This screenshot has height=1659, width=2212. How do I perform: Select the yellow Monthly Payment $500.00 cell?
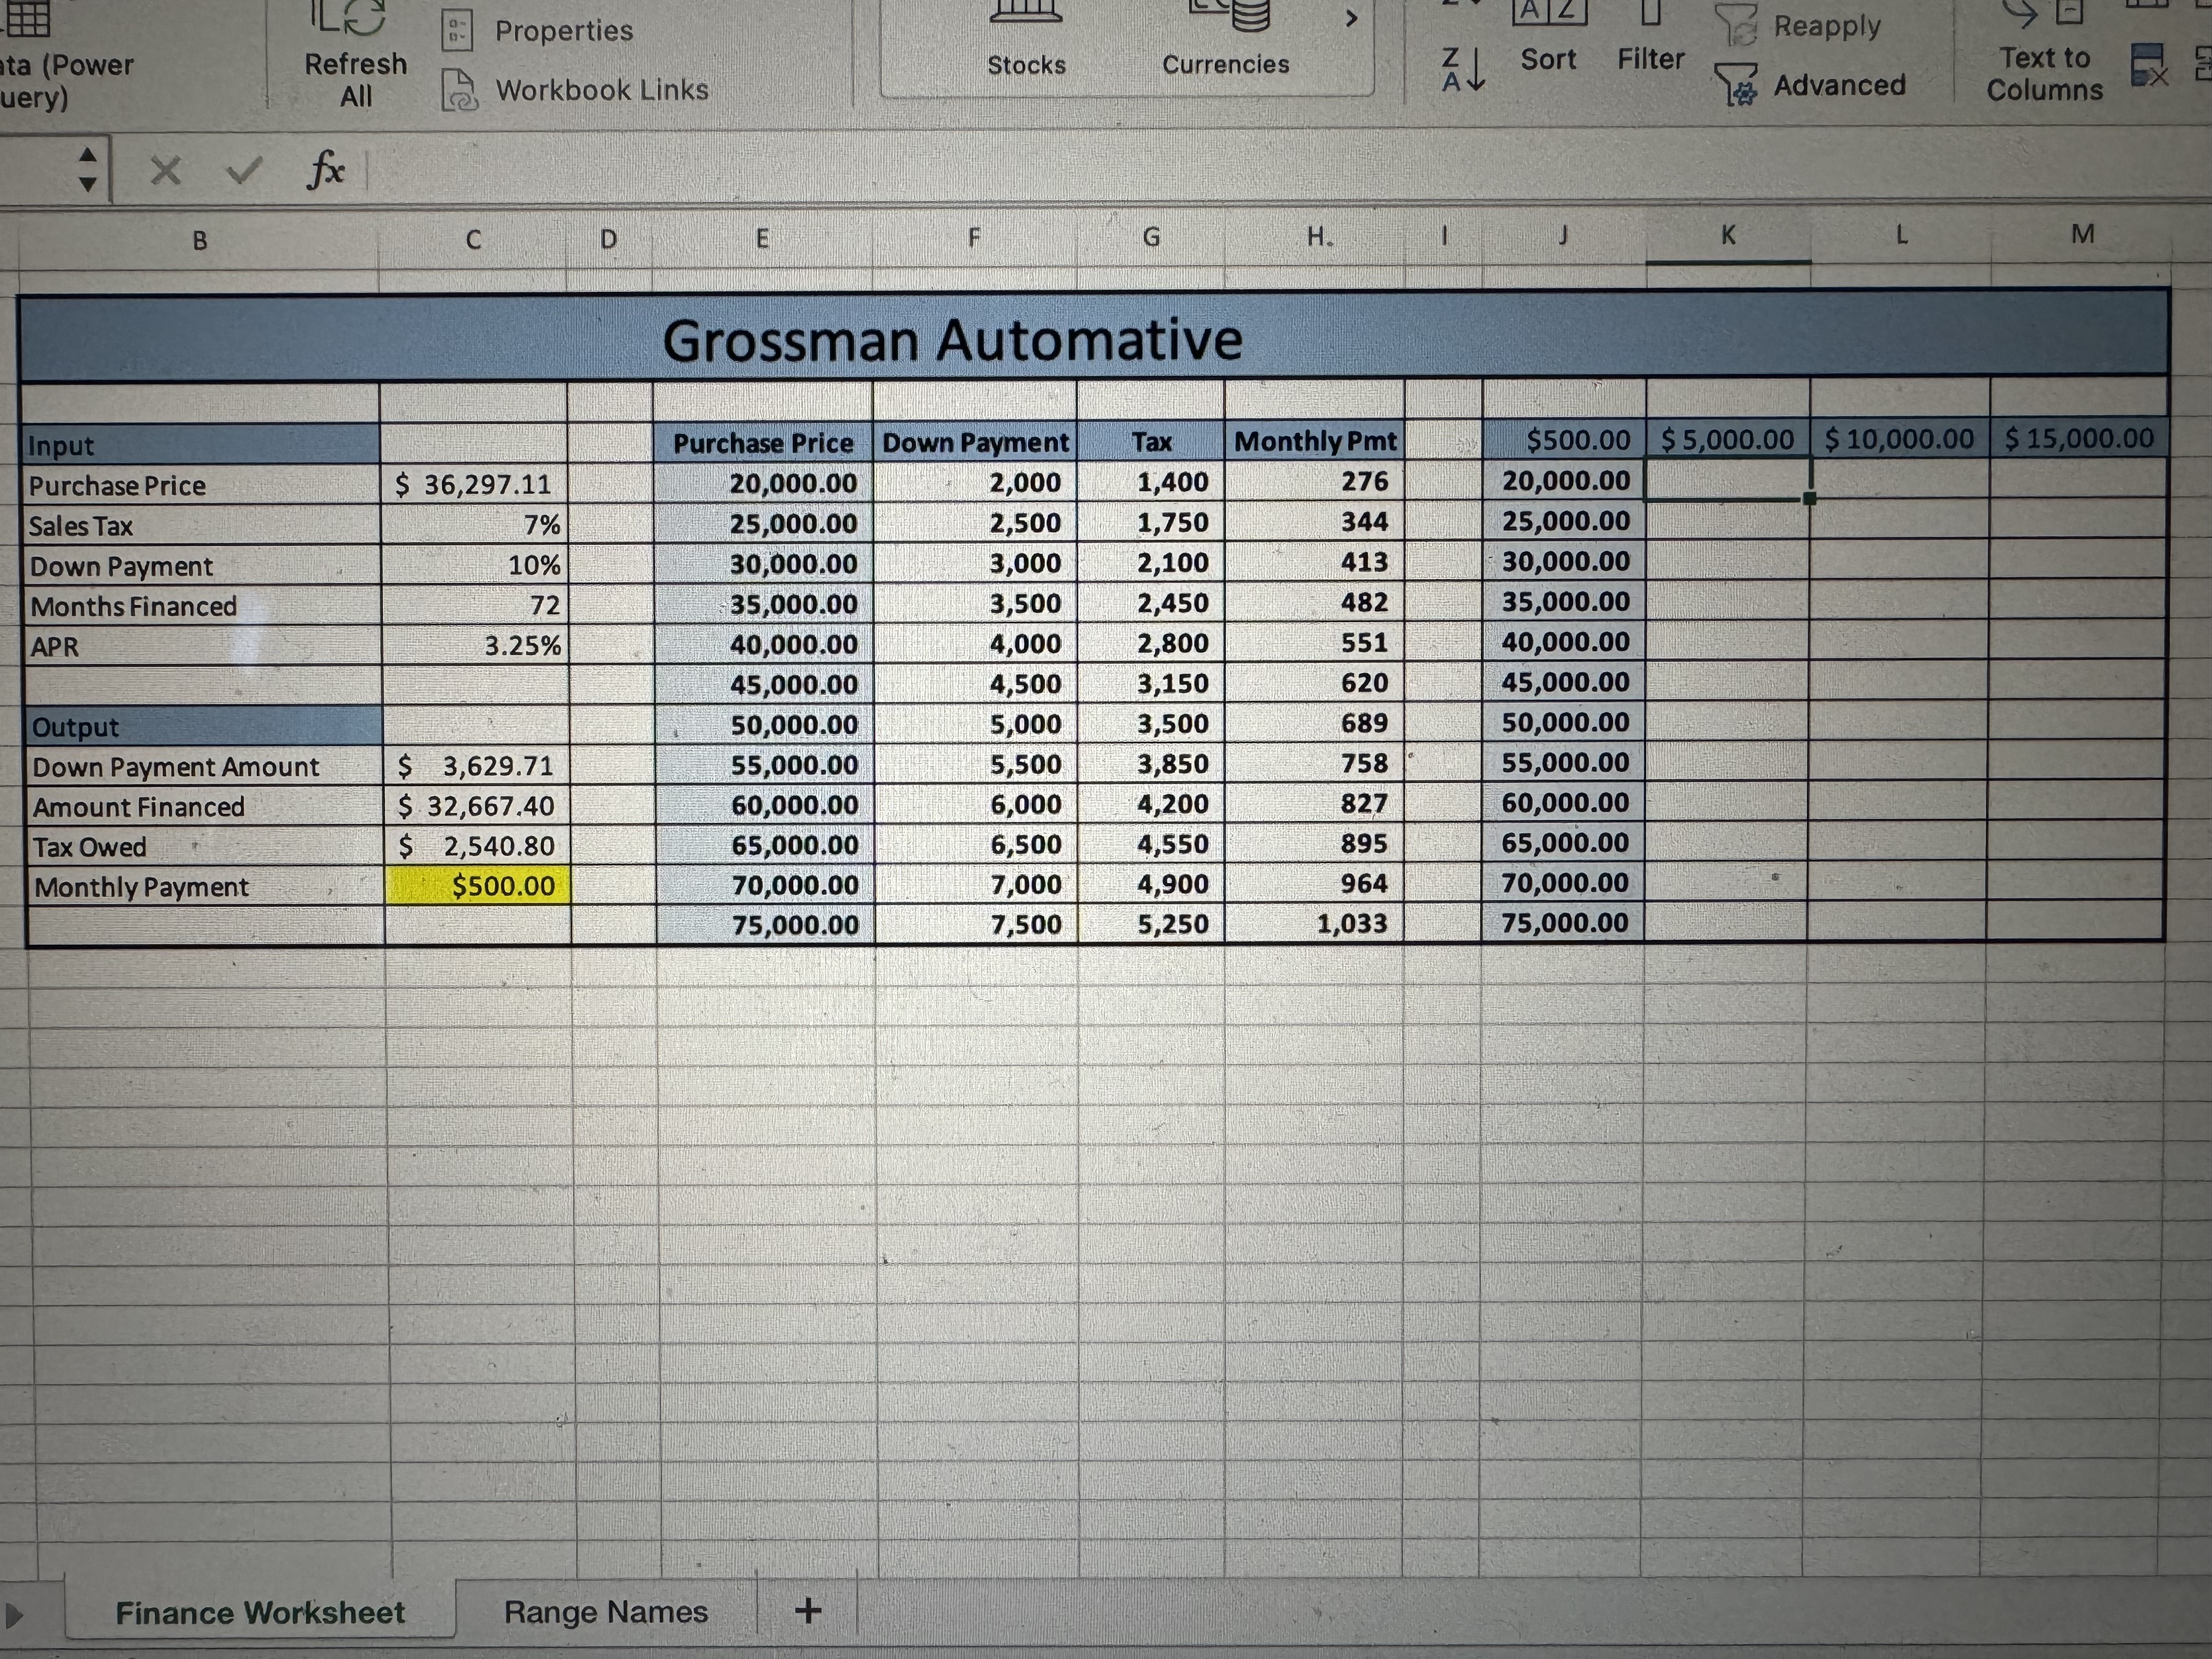click(x=478, y=886)
